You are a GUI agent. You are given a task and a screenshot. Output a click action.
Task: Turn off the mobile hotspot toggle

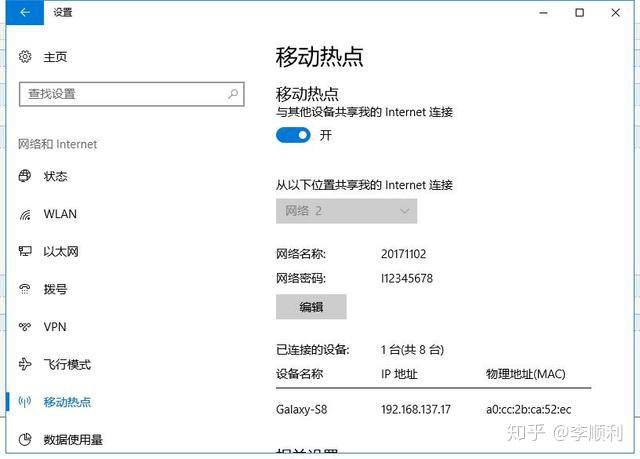click(x=293, y=135)
